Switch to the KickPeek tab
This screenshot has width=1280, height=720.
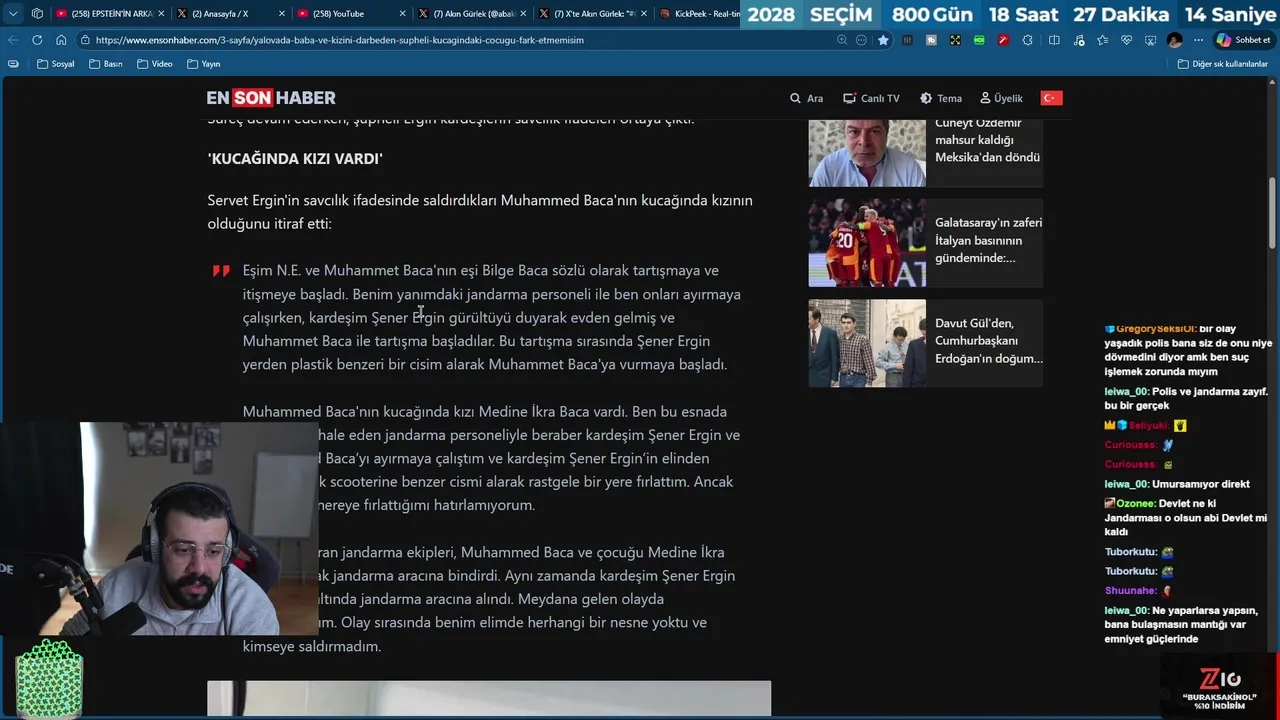pyautogui.click(x=700, y=14)
